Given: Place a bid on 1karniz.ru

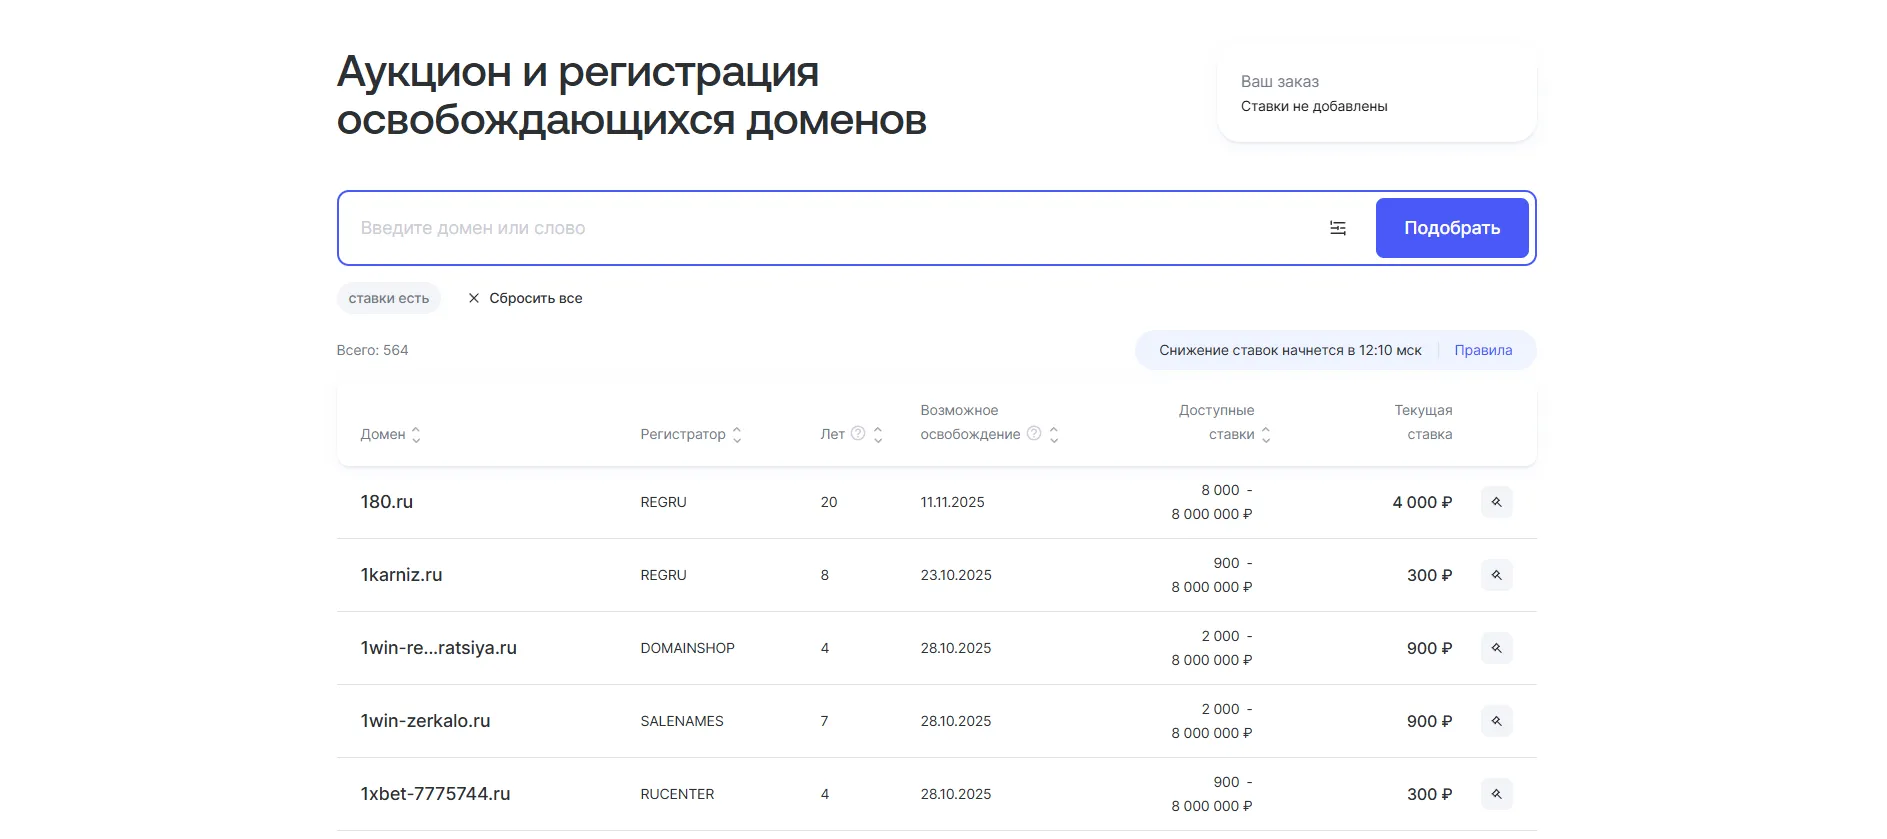Looking at the screenshot, I should [1496, 575].
